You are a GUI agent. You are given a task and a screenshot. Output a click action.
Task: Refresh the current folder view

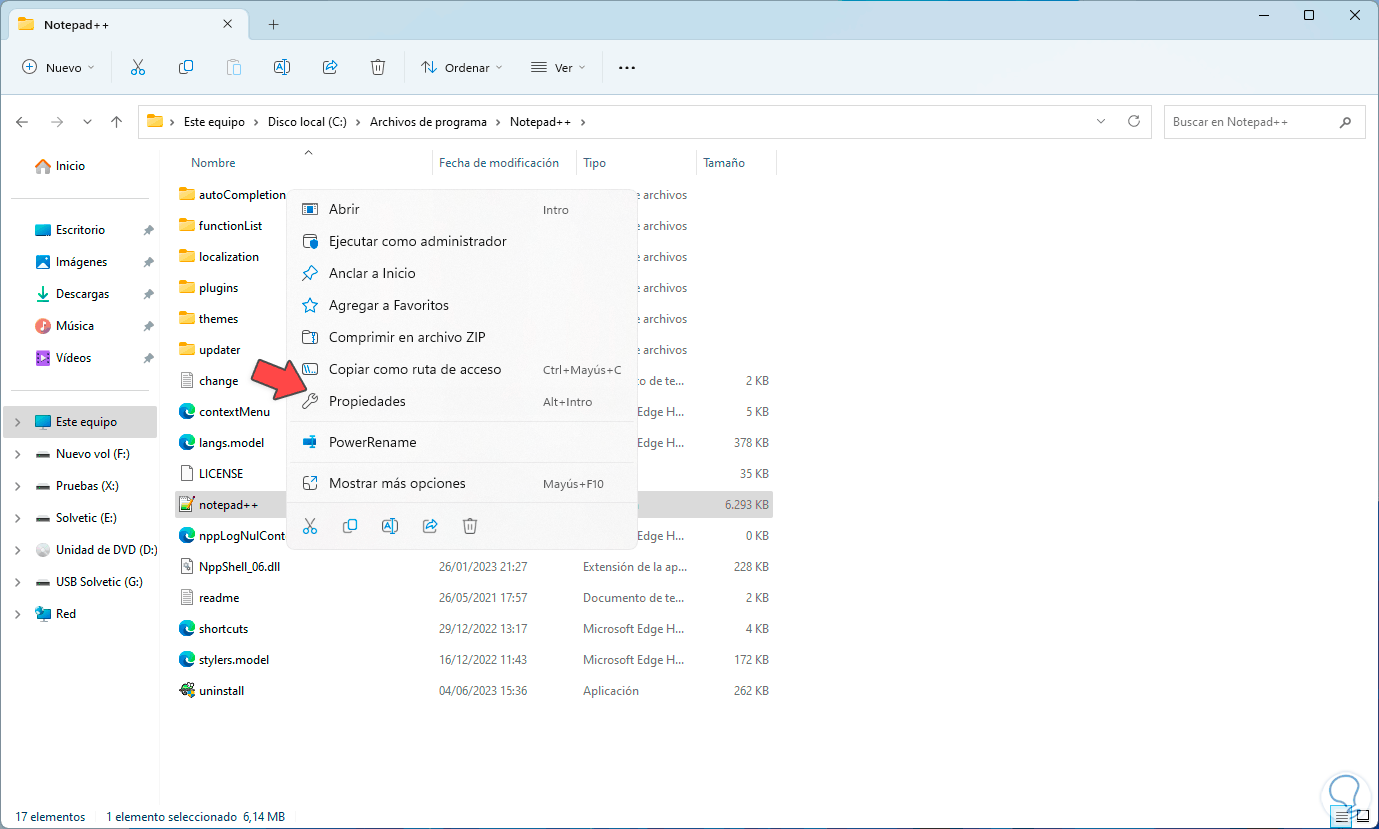point(1134,121)
